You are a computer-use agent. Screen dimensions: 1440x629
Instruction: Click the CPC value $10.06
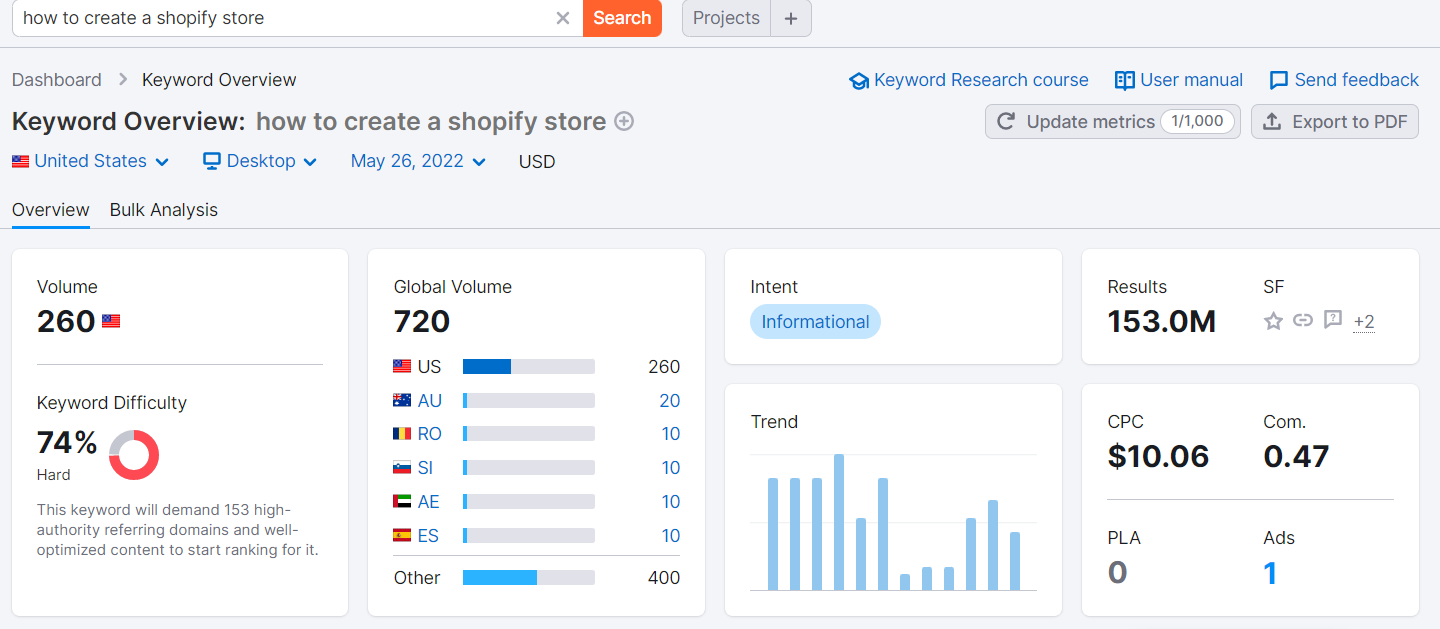pos(1158,457)
